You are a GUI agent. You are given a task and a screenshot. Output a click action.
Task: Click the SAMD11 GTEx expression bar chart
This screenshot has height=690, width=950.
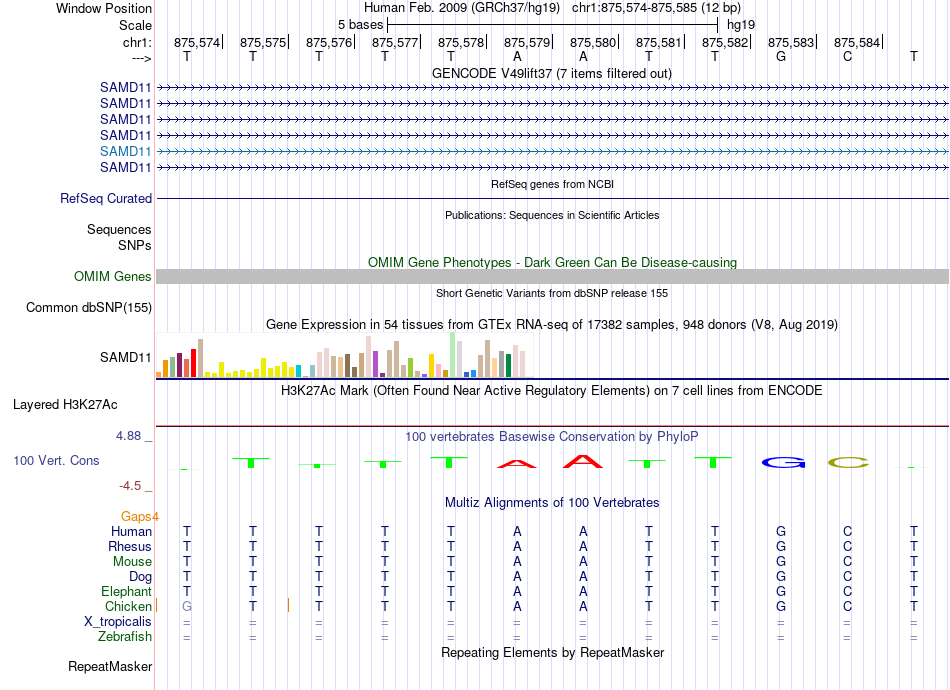point(344,355)
